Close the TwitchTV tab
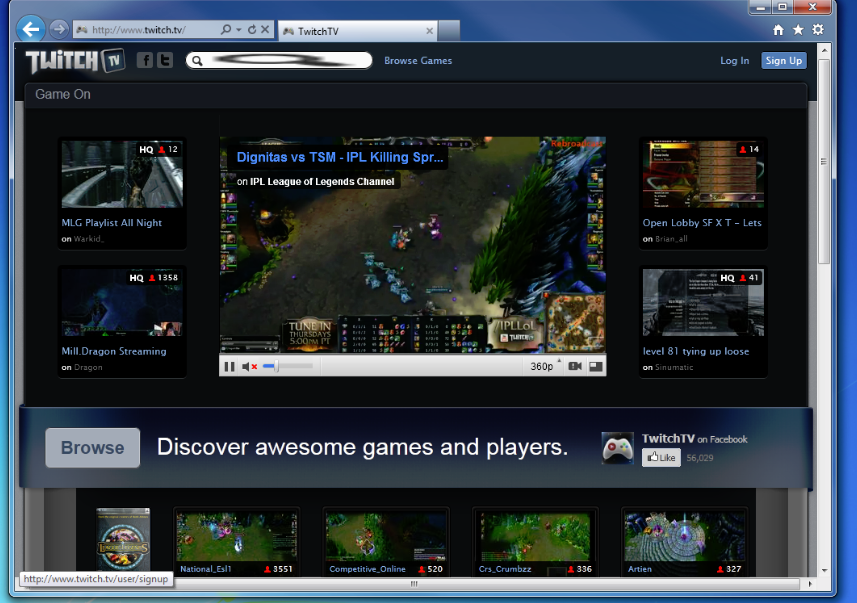Screen dimensions: 857x603 (430, 31)
